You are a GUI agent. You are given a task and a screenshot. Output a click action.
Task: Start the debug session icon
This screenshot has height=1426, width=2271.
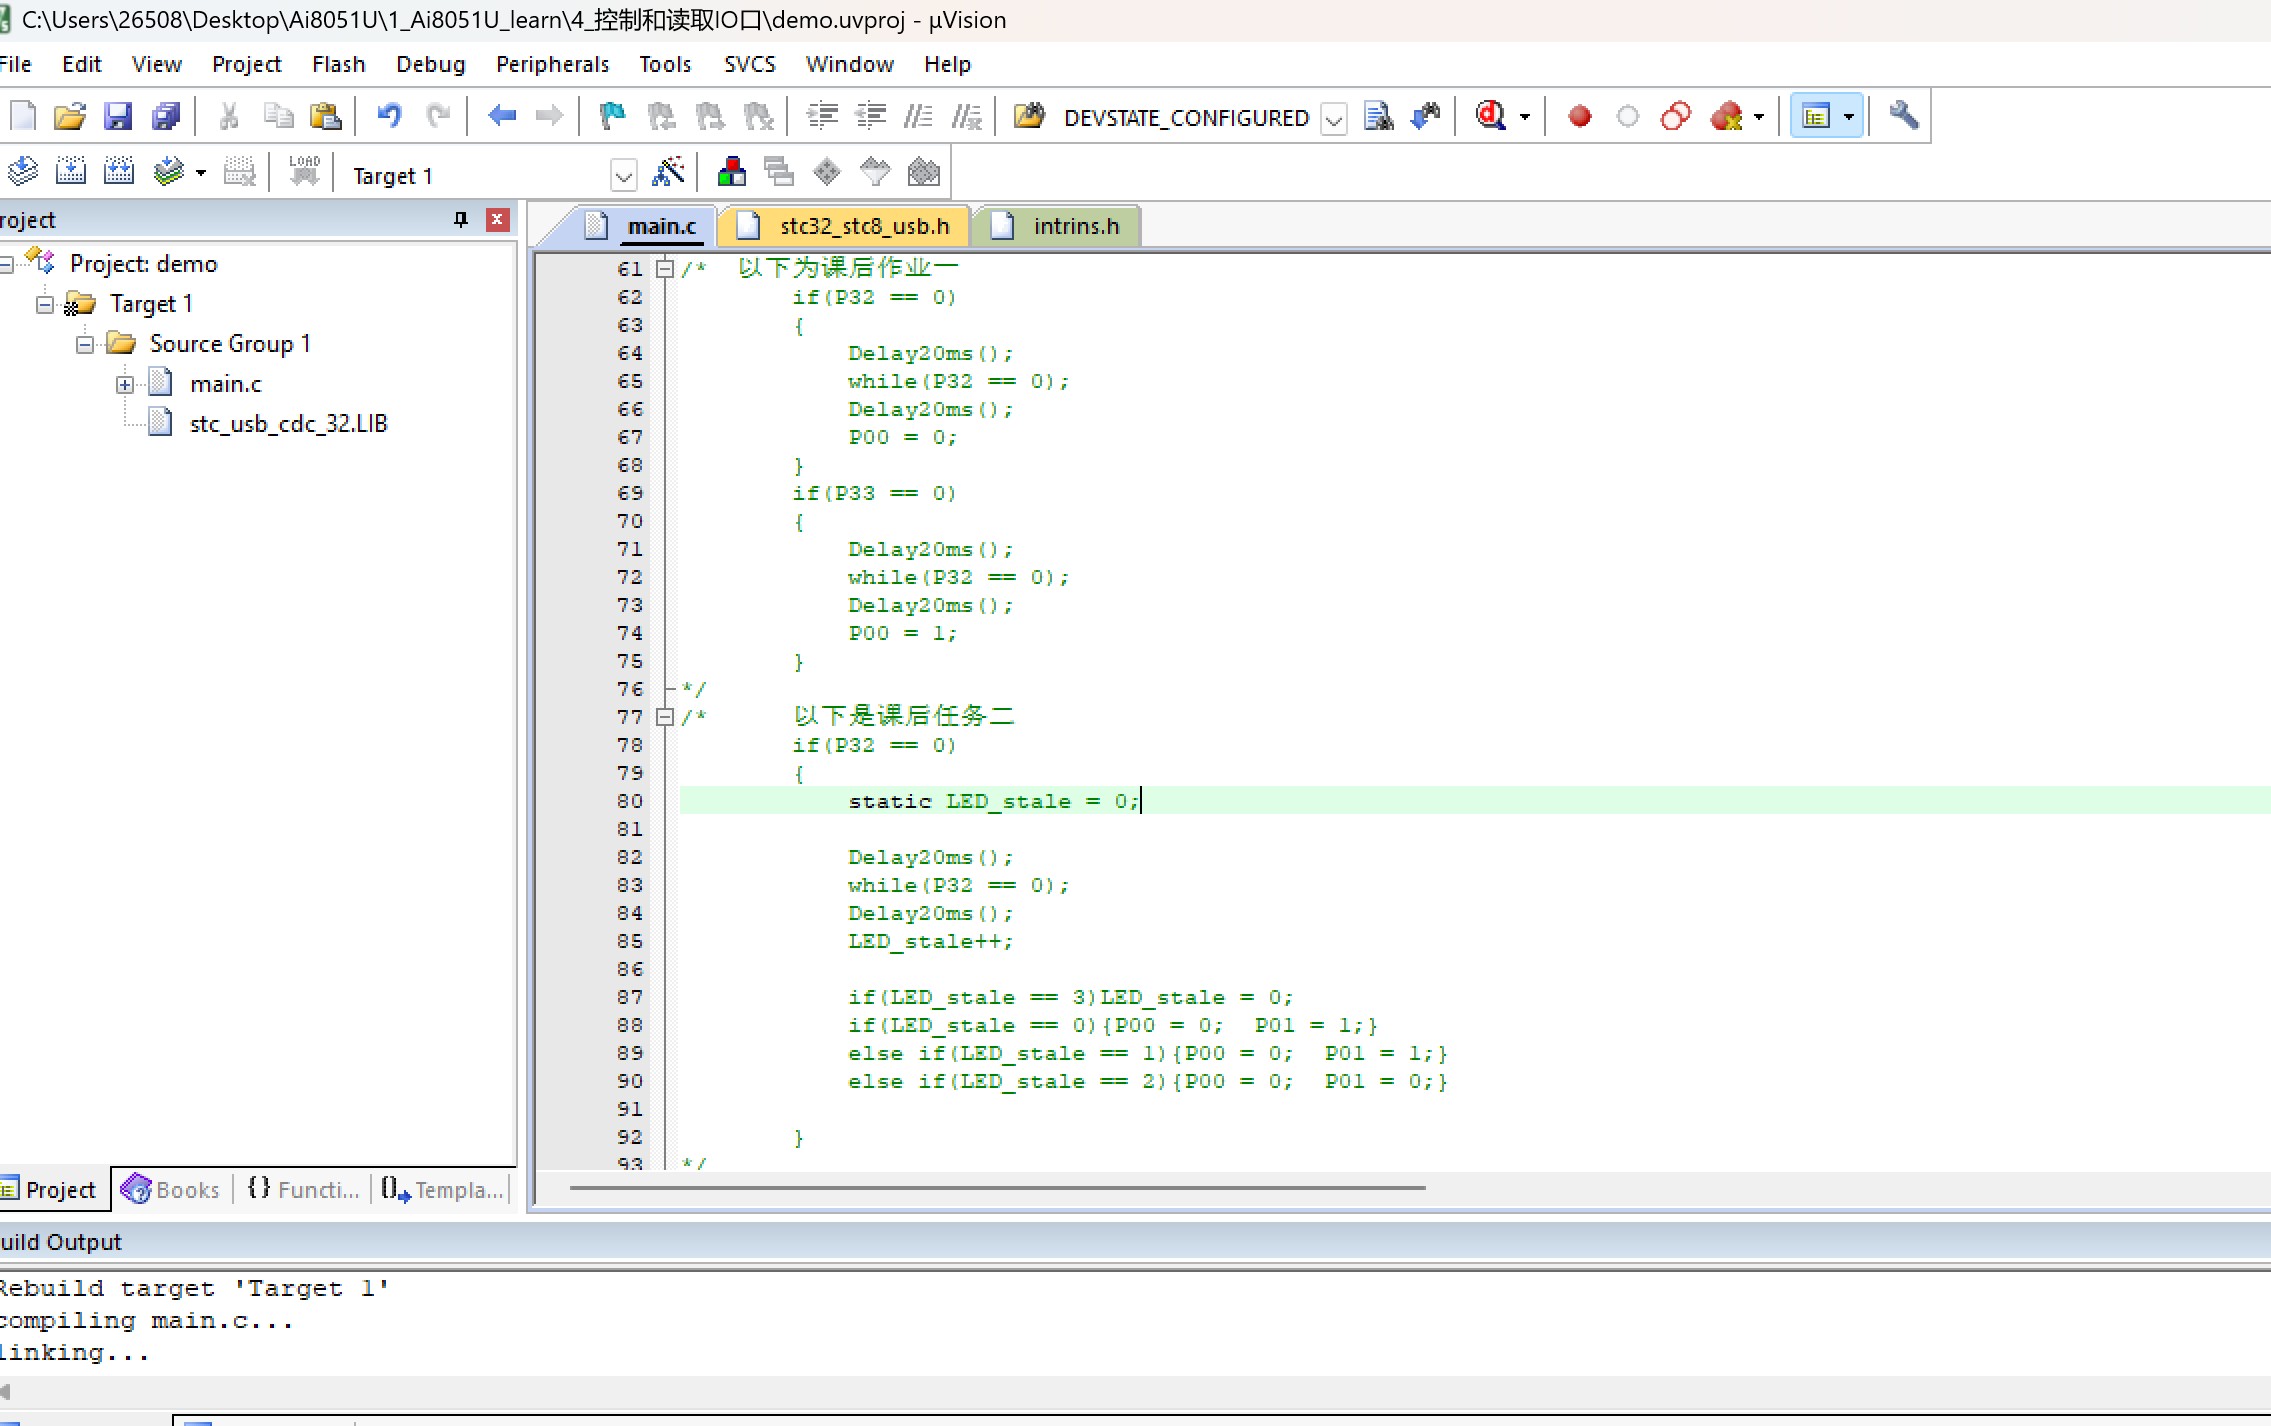tap(1491, 117)
